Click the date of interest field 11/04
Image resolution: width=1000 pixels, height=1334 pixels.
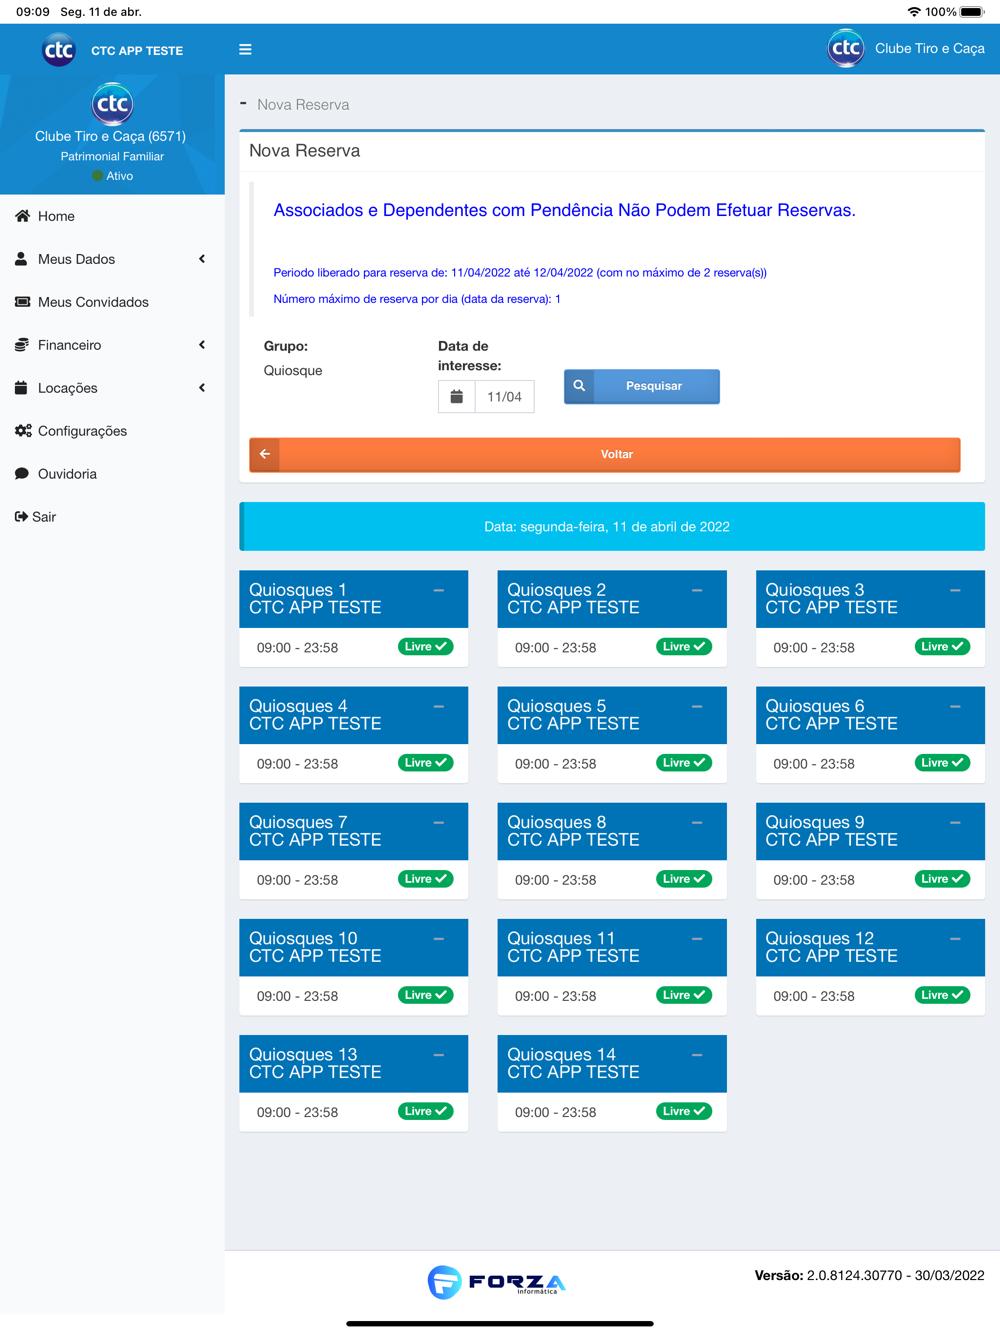(504, 397)
